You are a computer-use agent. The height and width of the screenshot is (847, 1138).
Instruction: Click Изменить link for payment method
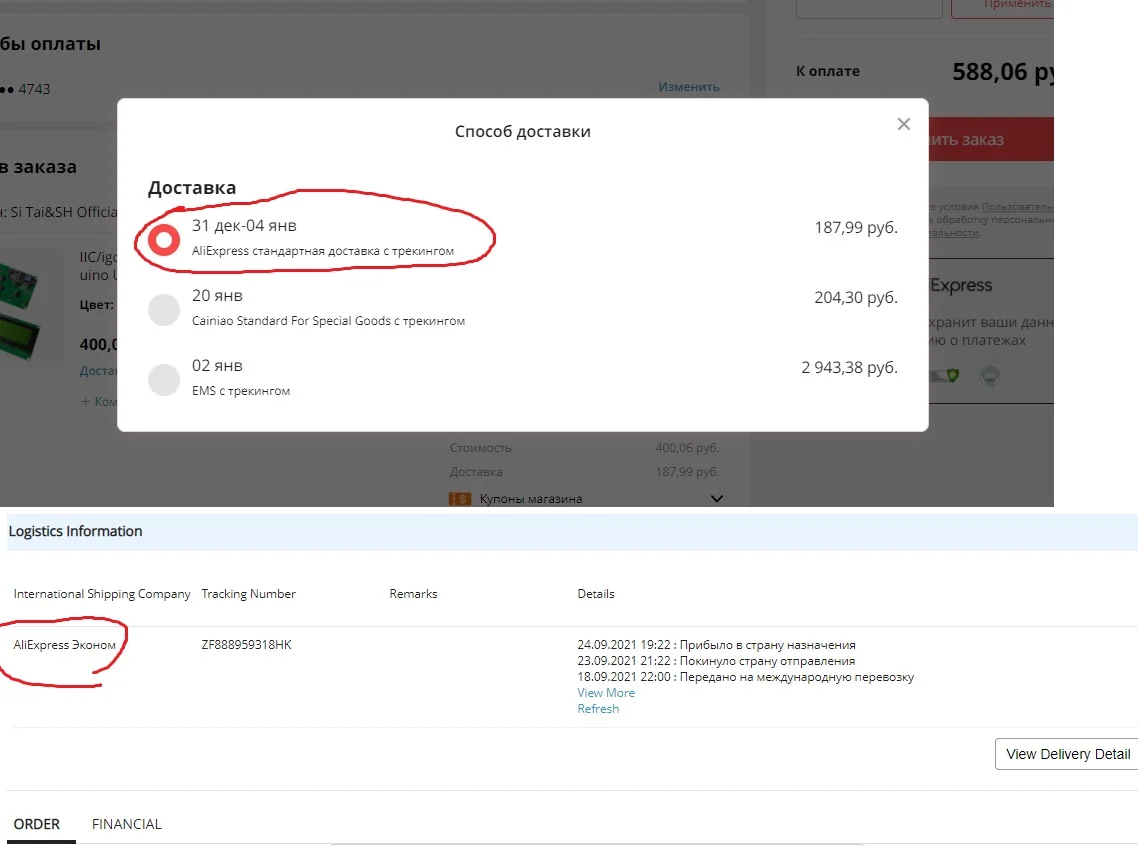coord(689,86)
